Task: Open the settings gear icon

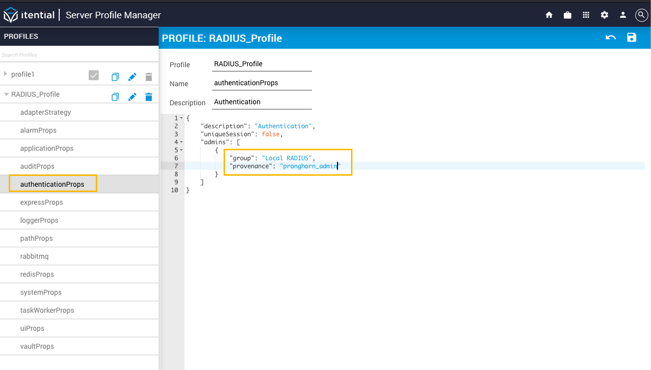Action: click(x=604, y=15)
